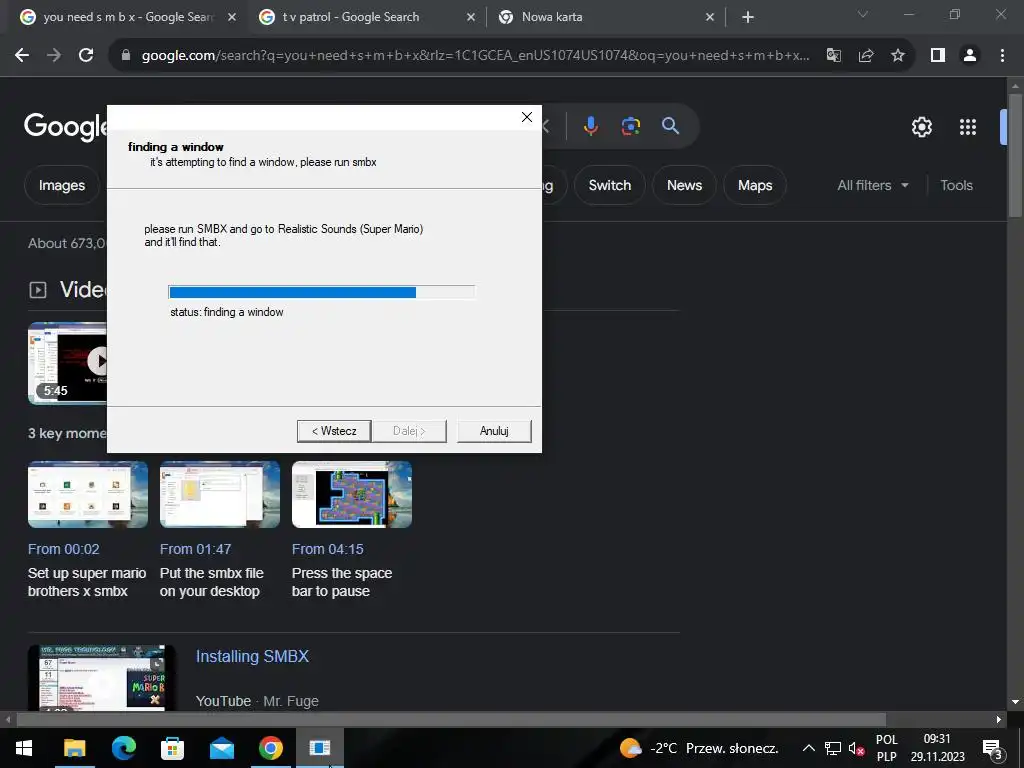Screen dimensions: 1024x768
Task: Search by image with Google Lens
Action: point(630,125)
